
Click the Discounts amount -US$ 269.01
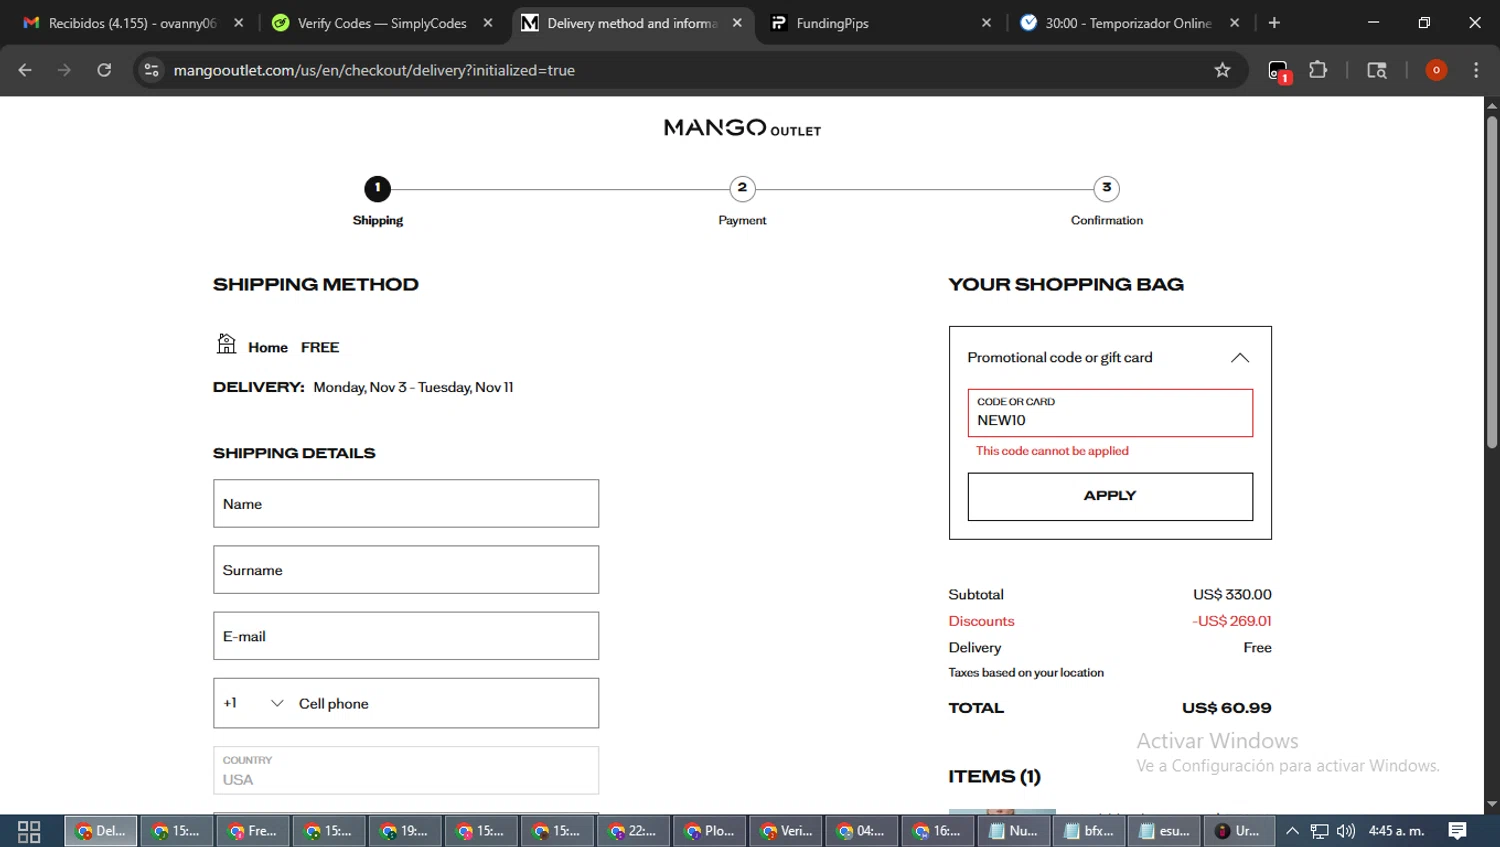[1231, 621]
